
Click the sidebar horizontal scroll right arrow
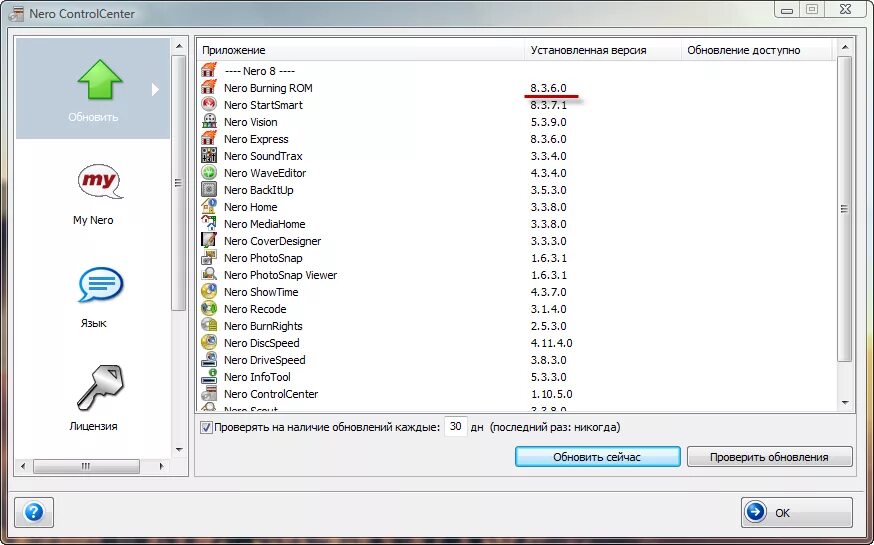(x=161, y=466)
